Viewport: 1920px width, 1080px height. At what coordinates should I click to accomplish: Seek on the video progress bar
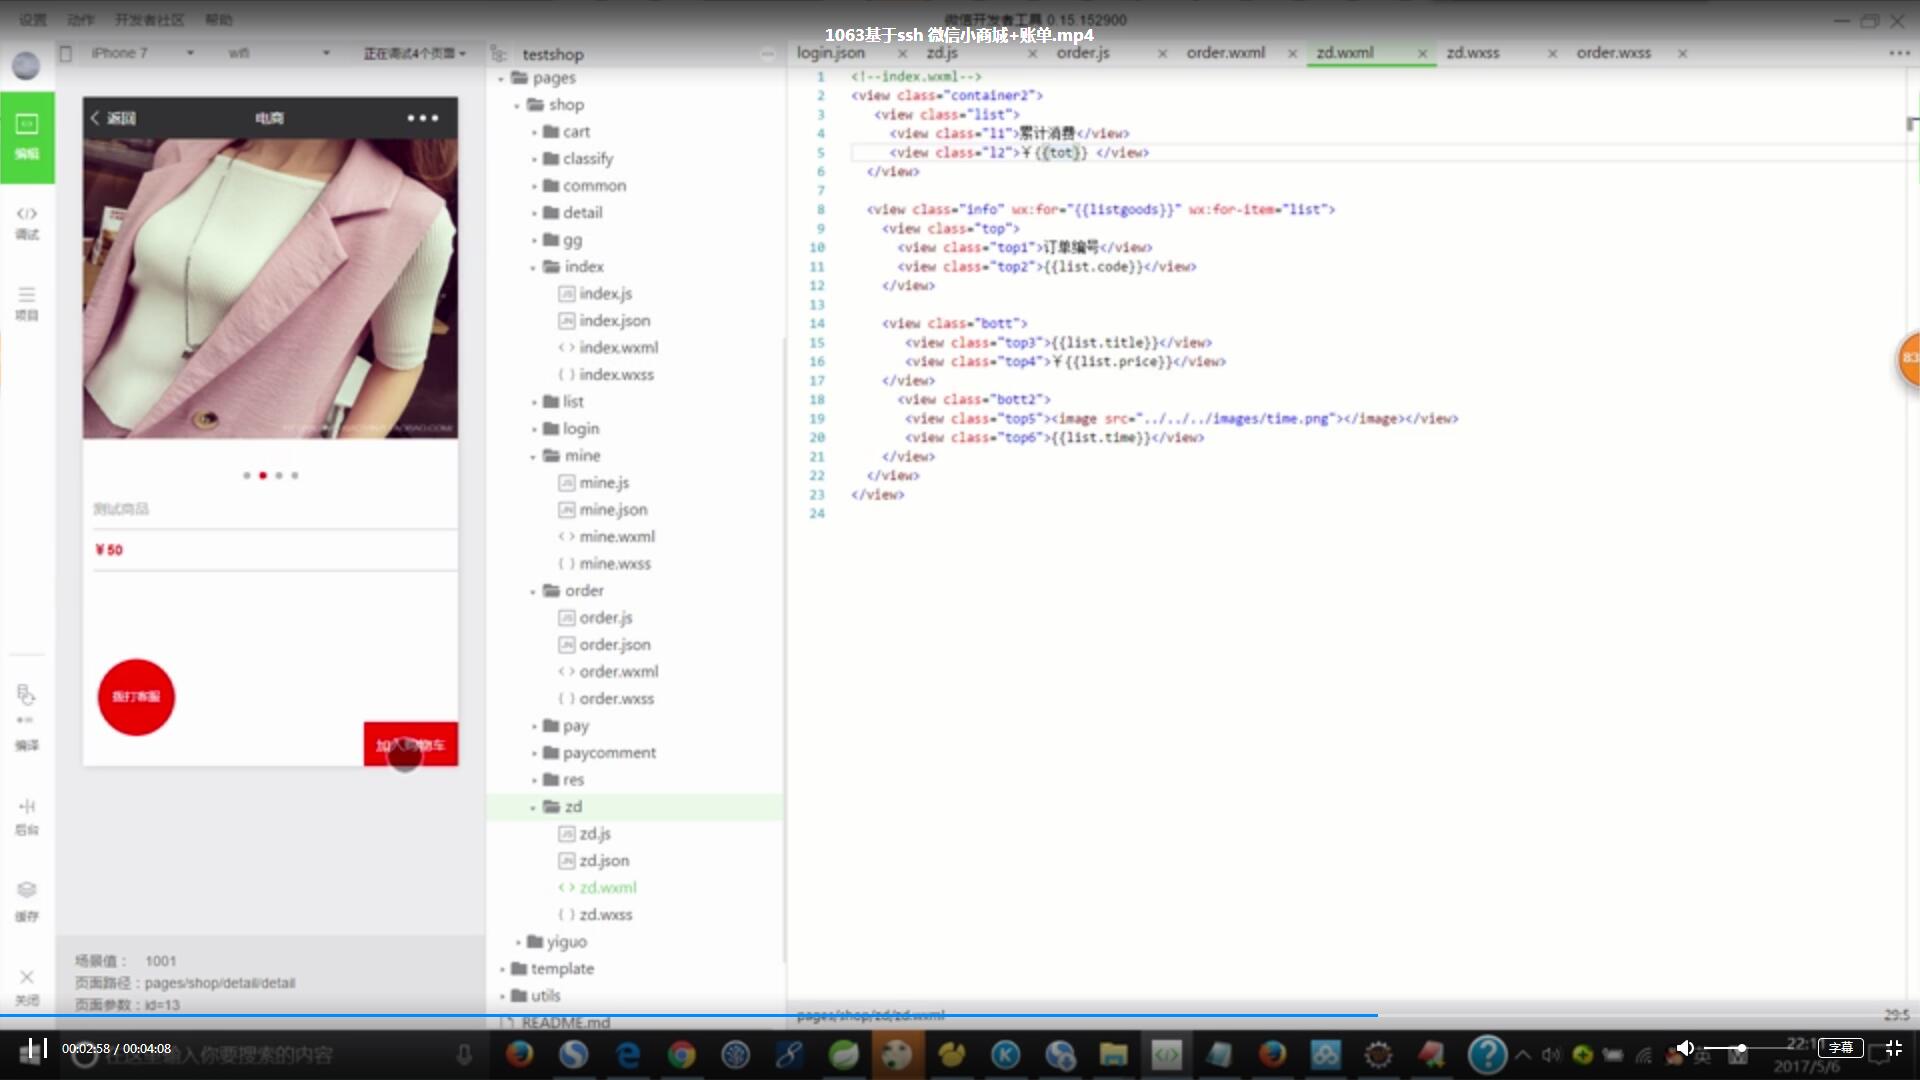pos(960,1015)
